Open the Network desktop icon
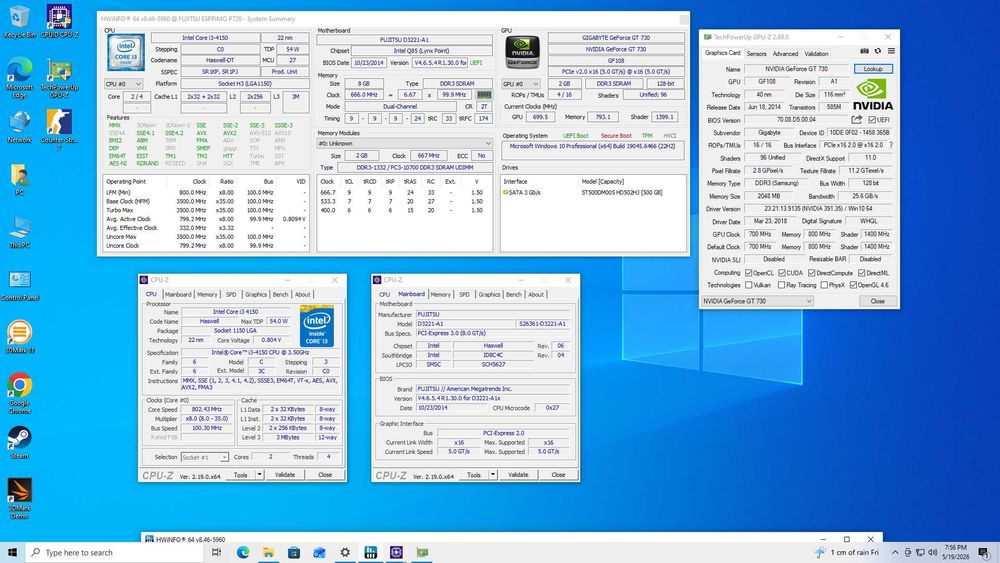Screen dimensions: 1000x563 tap(19, 126)
